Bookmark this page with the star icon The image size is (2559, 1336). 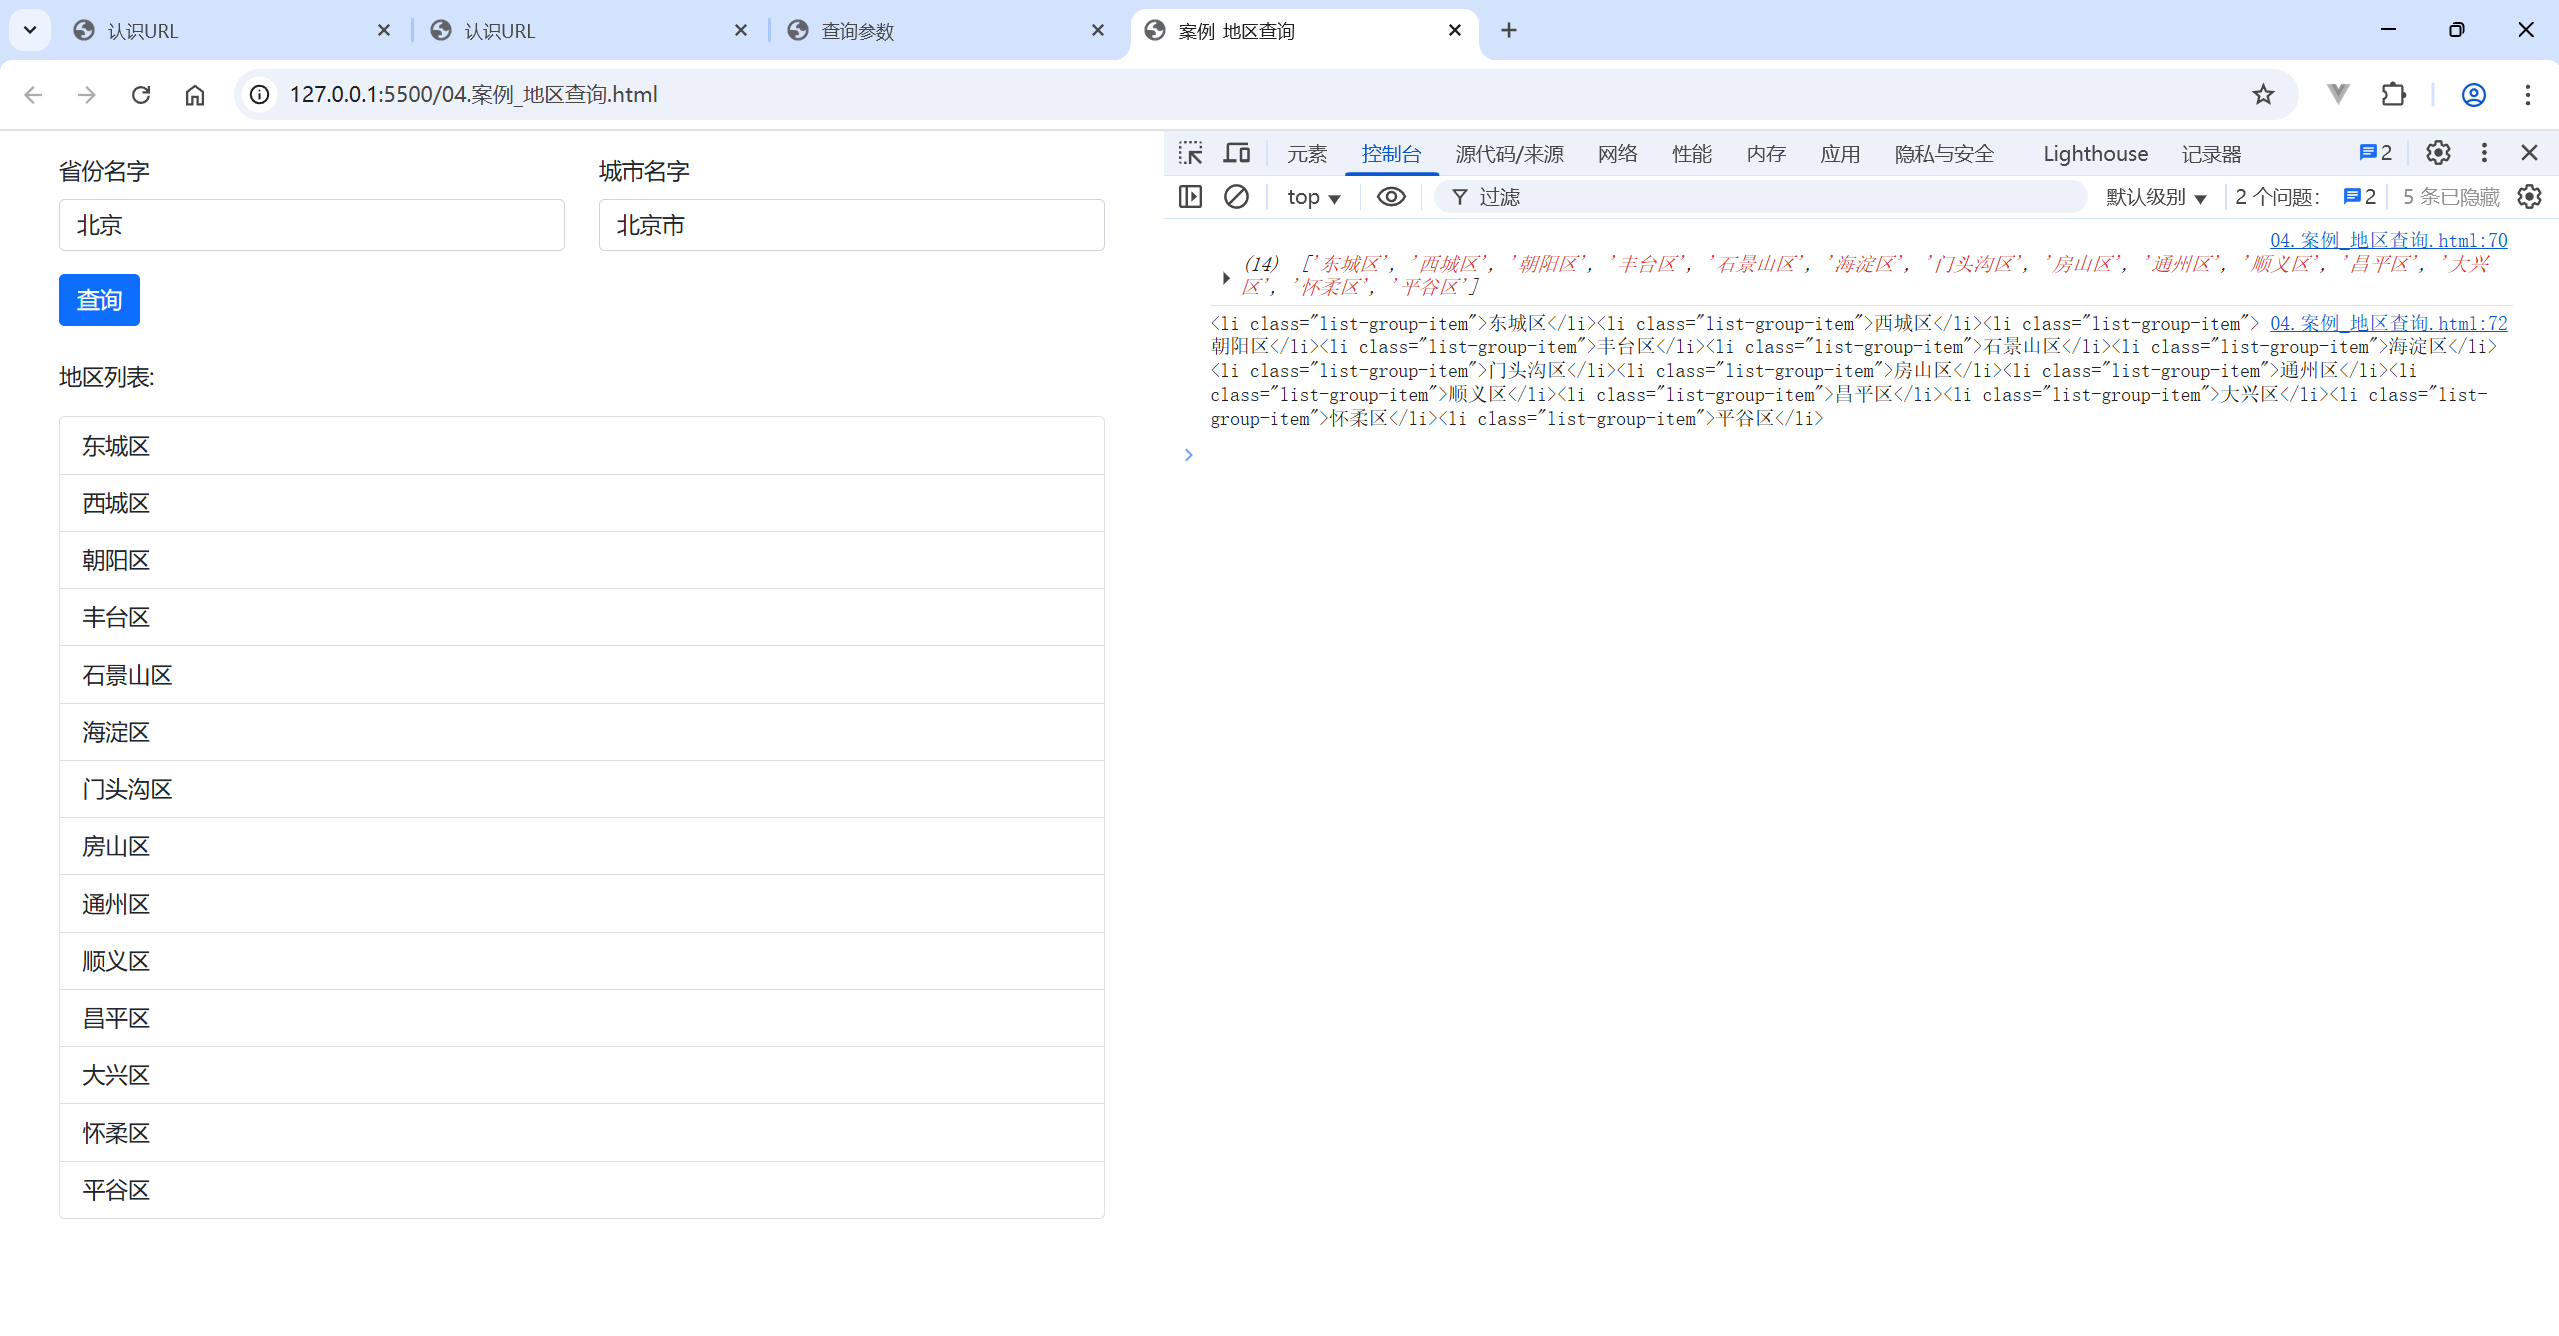(2263, 95)
